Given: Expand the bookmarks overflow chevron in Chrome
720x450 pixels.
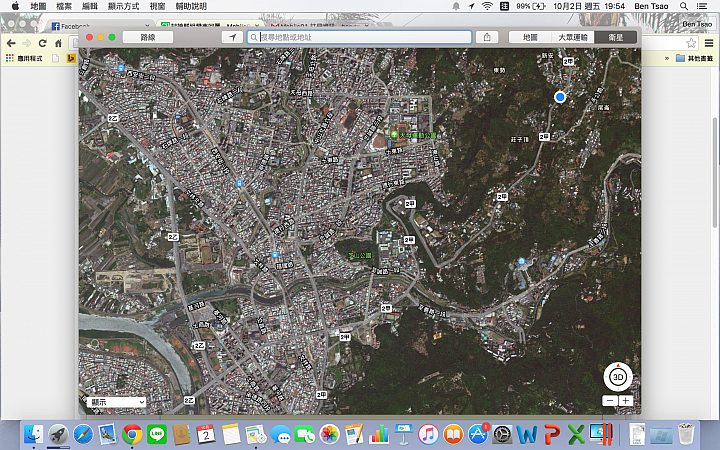Looking at the screenshot, I should click(x=666, y=58).
